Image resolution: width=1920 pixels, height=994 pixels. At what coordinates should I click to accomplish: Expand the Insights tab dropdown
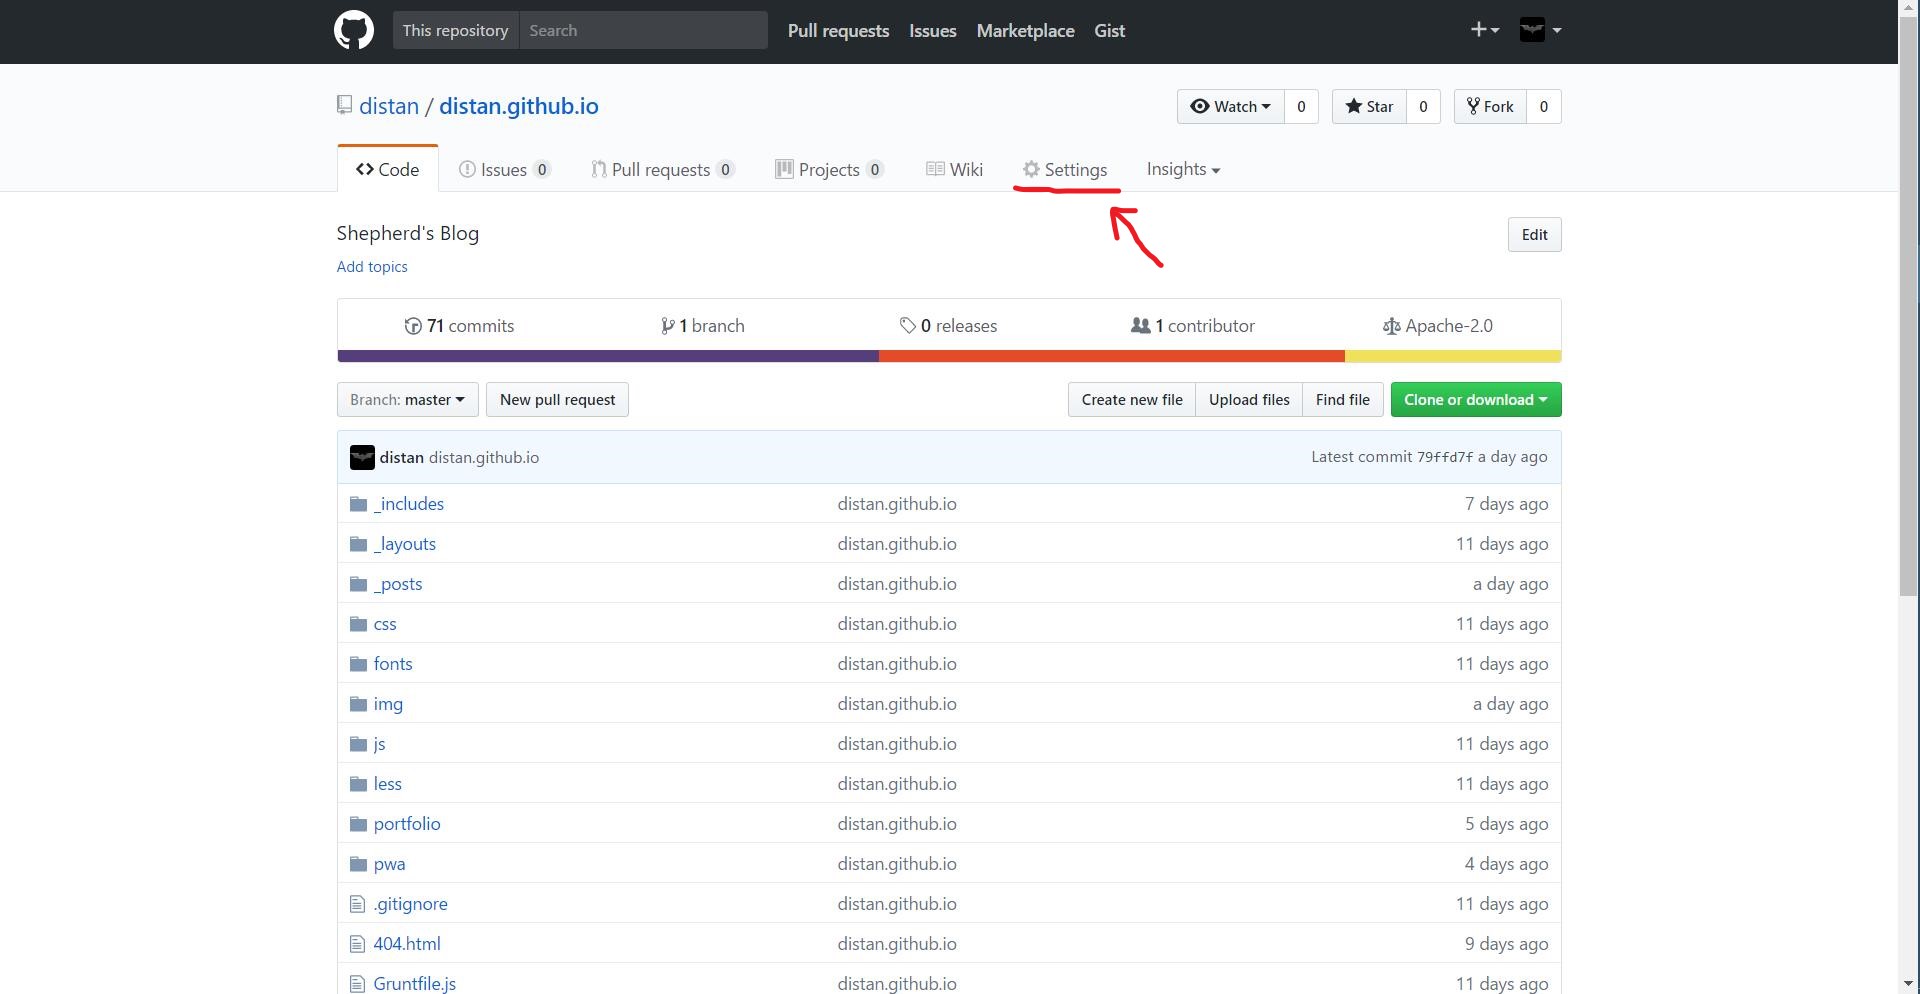1183,169
